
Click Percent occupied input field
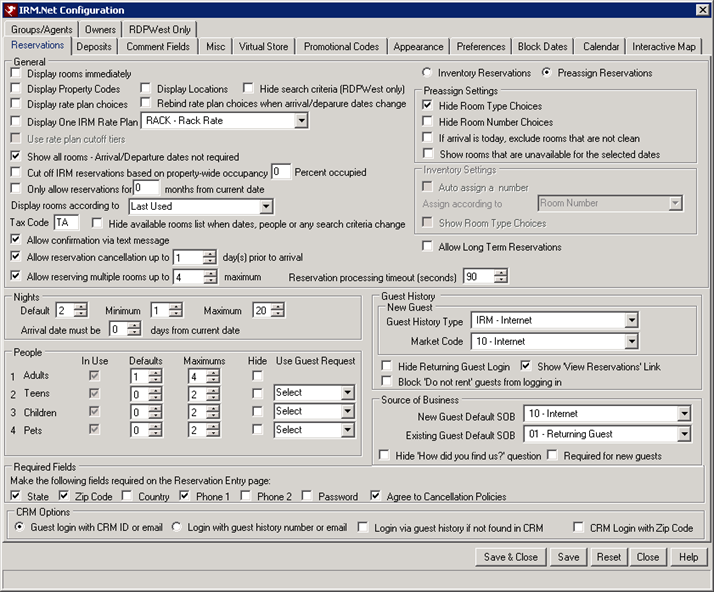pyautogui.click(x=280, y=172)
